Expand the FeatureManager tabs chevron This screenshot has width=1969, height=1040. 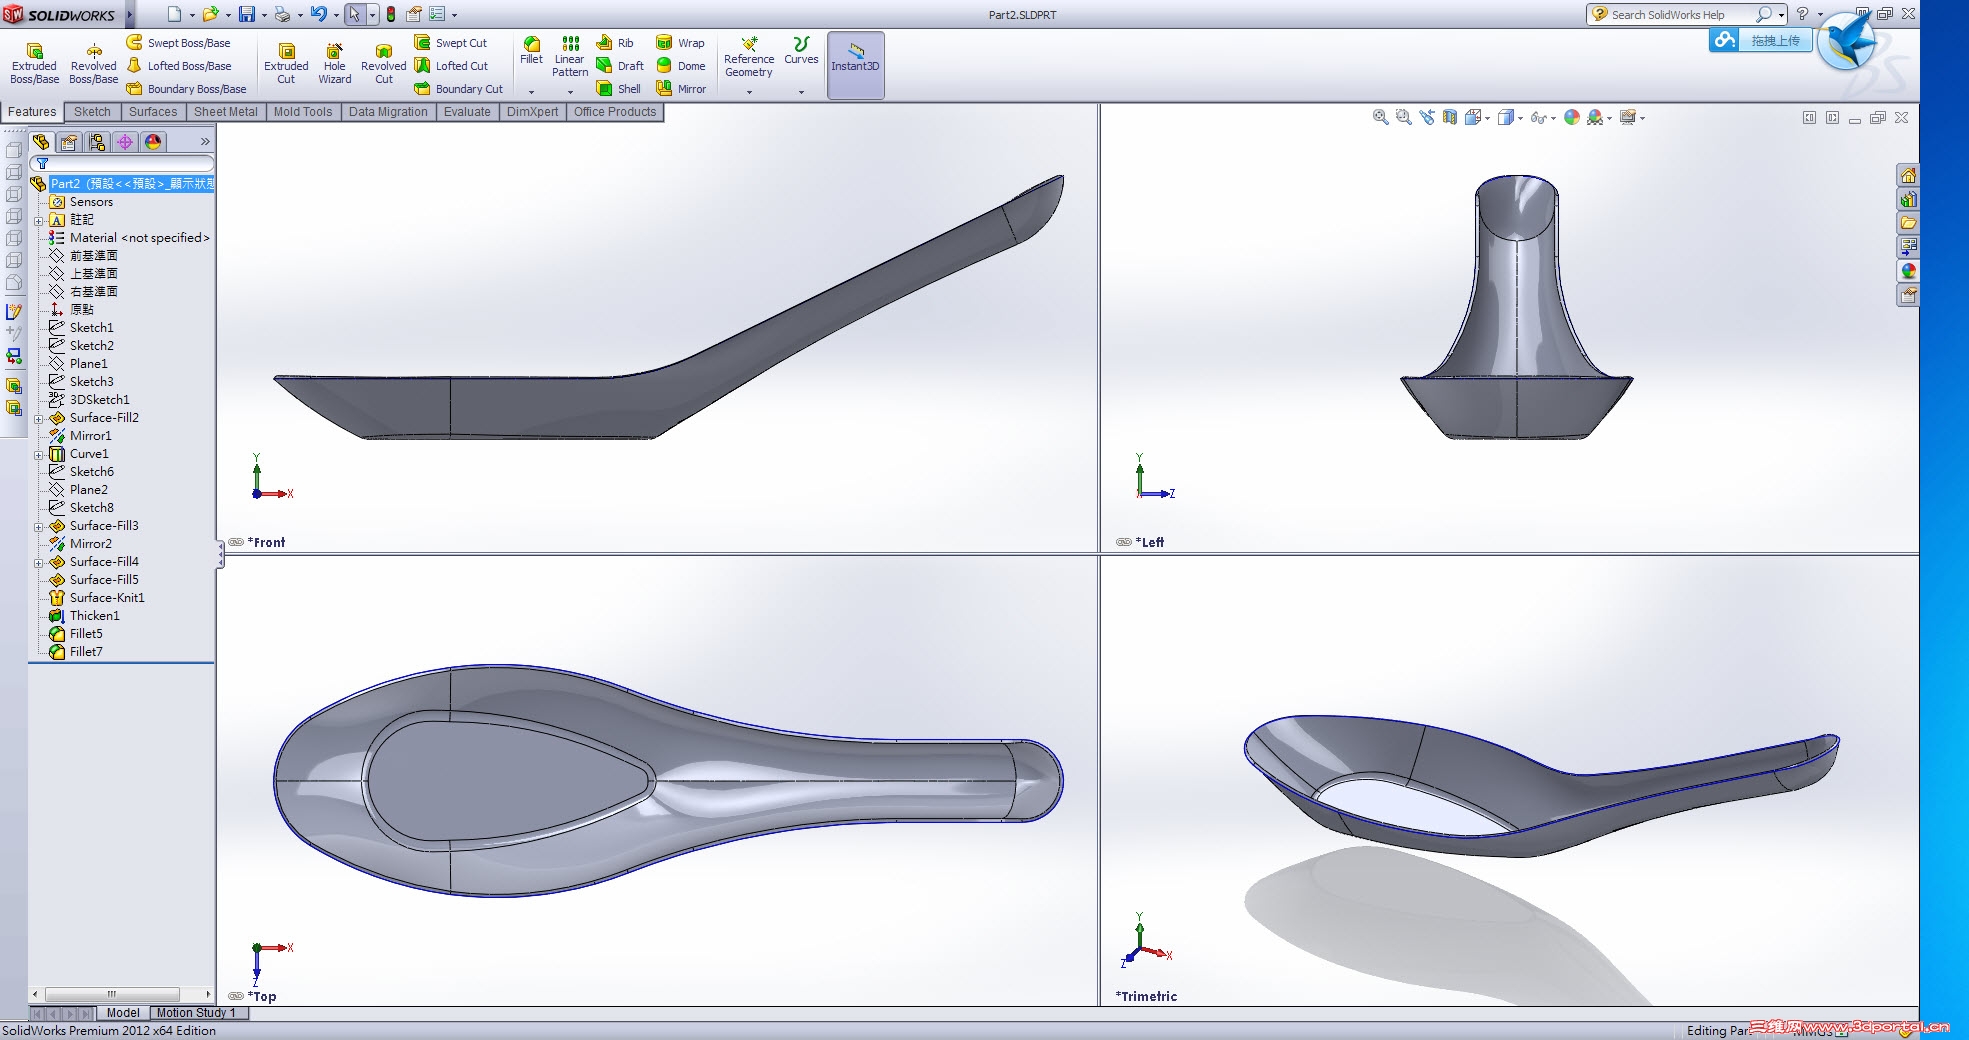[205, 142]
